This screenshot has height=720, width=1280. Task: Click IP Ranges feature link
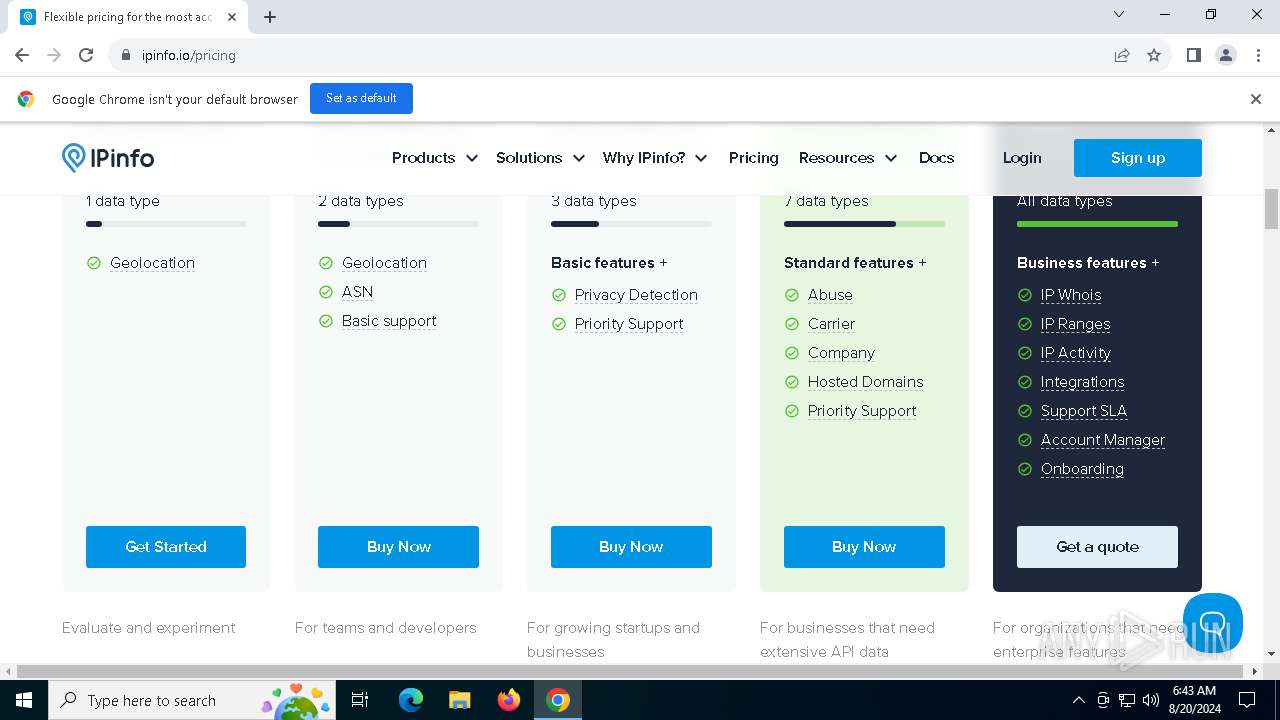click(1075, 324)
